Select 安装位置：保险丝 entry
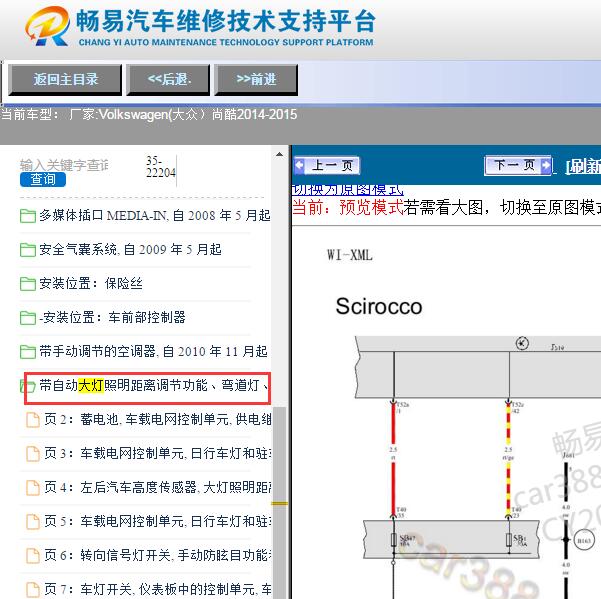 point(91,283)
